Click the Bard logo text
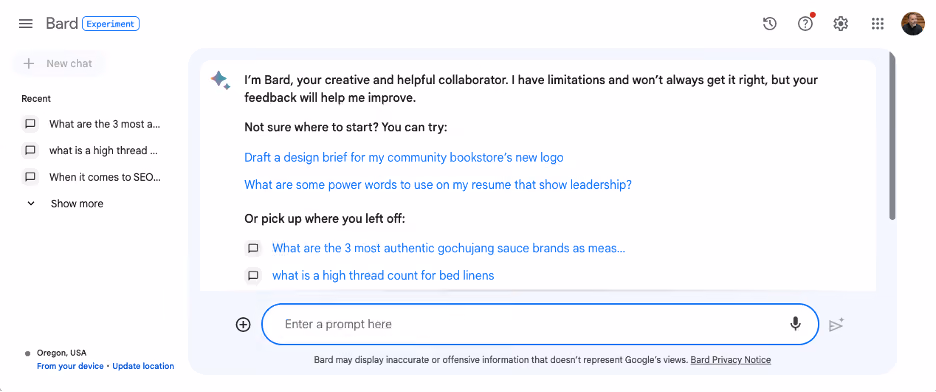The width and height of the screenshot is (936, 392). pyautogui.click(x=61, y=24)
